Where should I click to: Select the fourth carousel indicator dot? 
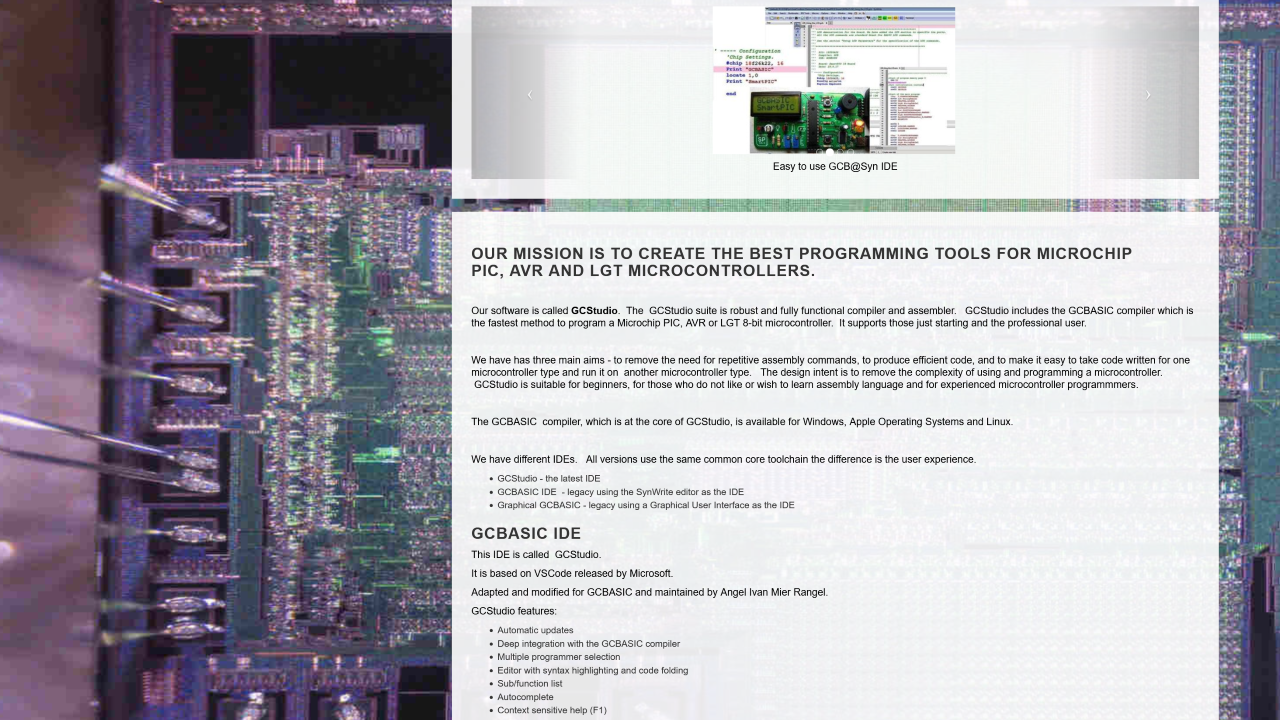851,151
